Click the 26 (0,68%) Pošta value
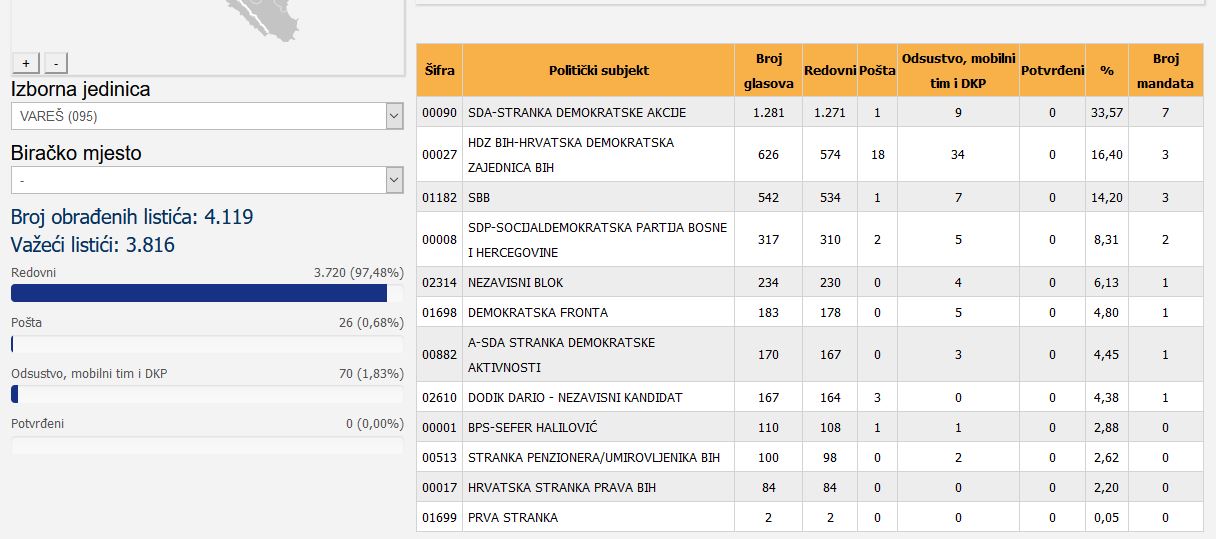This screenshot has width=1216, height=539. [x=371, y=323]
